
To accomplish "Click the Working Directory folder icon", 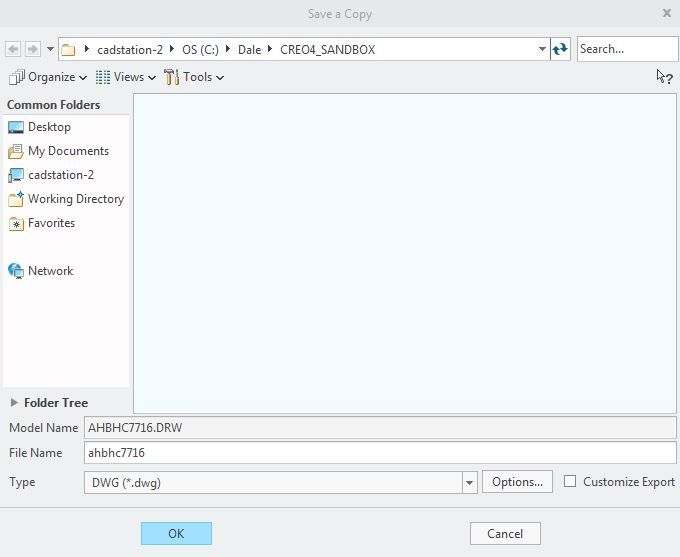I will pyautogui.click(x=16, y=199).
